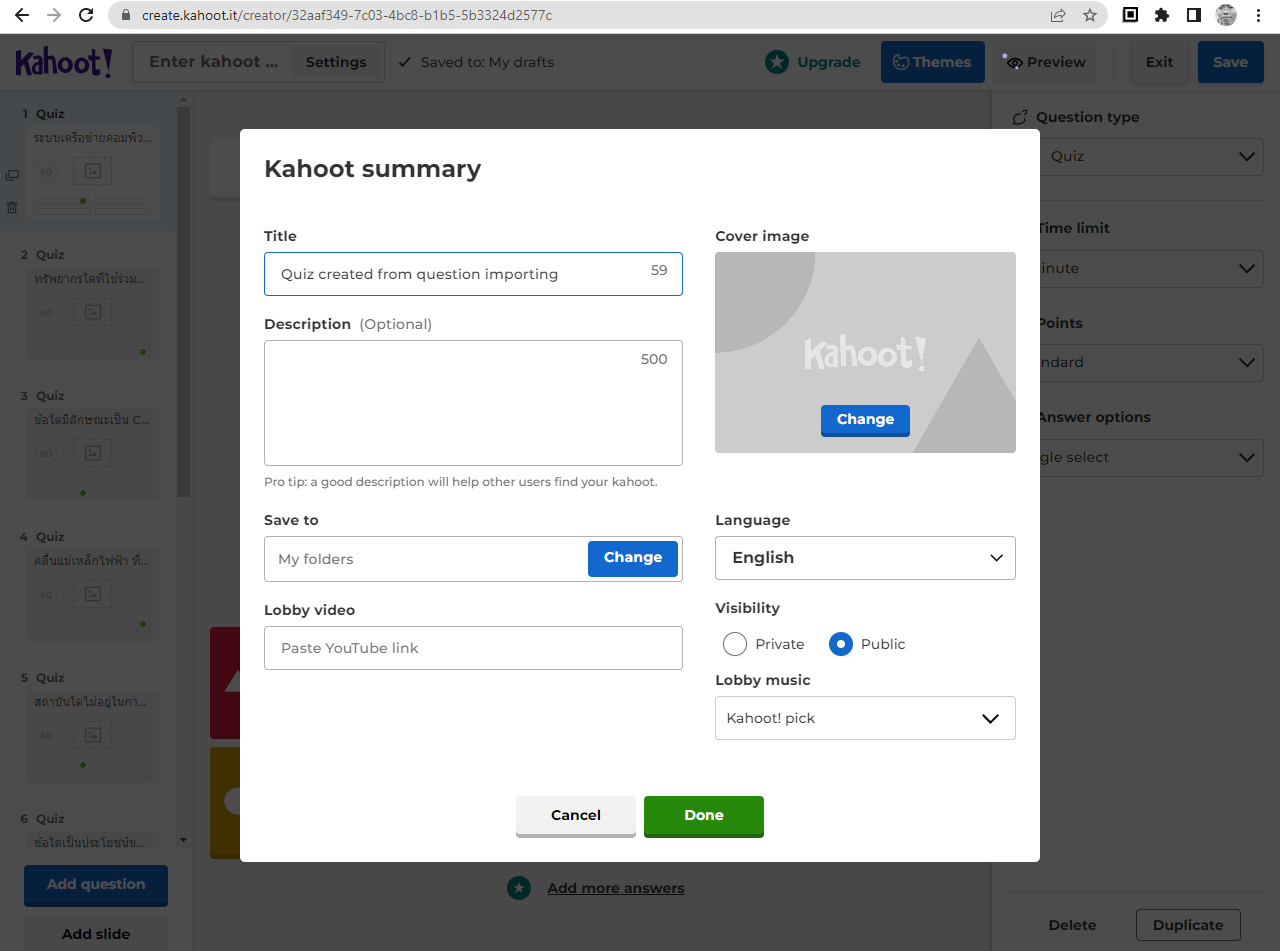Change the cover image
Screen dimensions: 1280x951
tap(865, 420)
